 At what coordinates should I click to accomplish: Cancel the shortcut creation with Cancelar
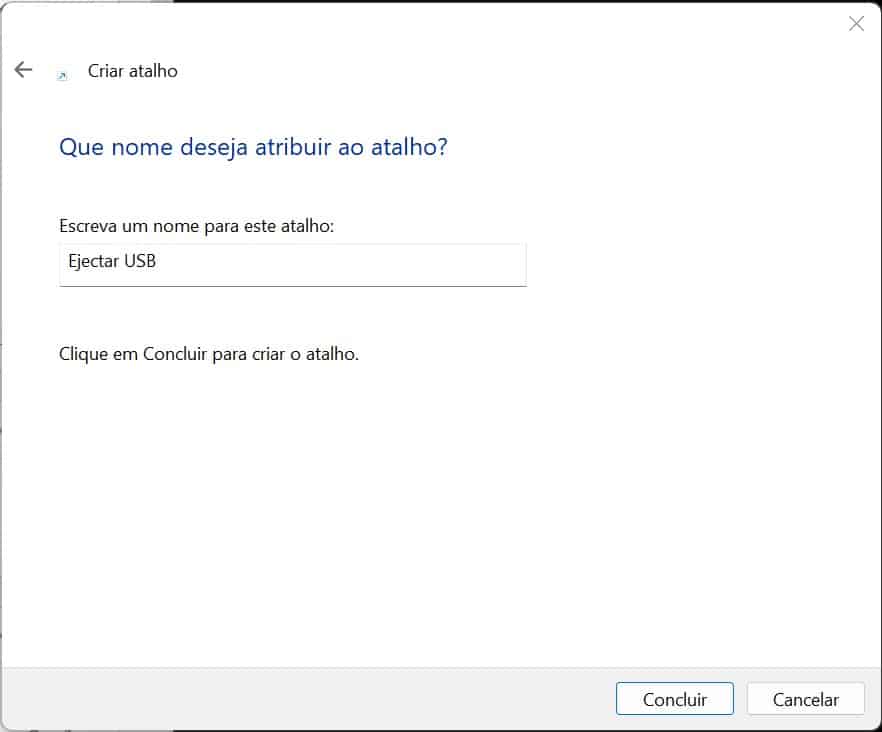tap(805, 699)
